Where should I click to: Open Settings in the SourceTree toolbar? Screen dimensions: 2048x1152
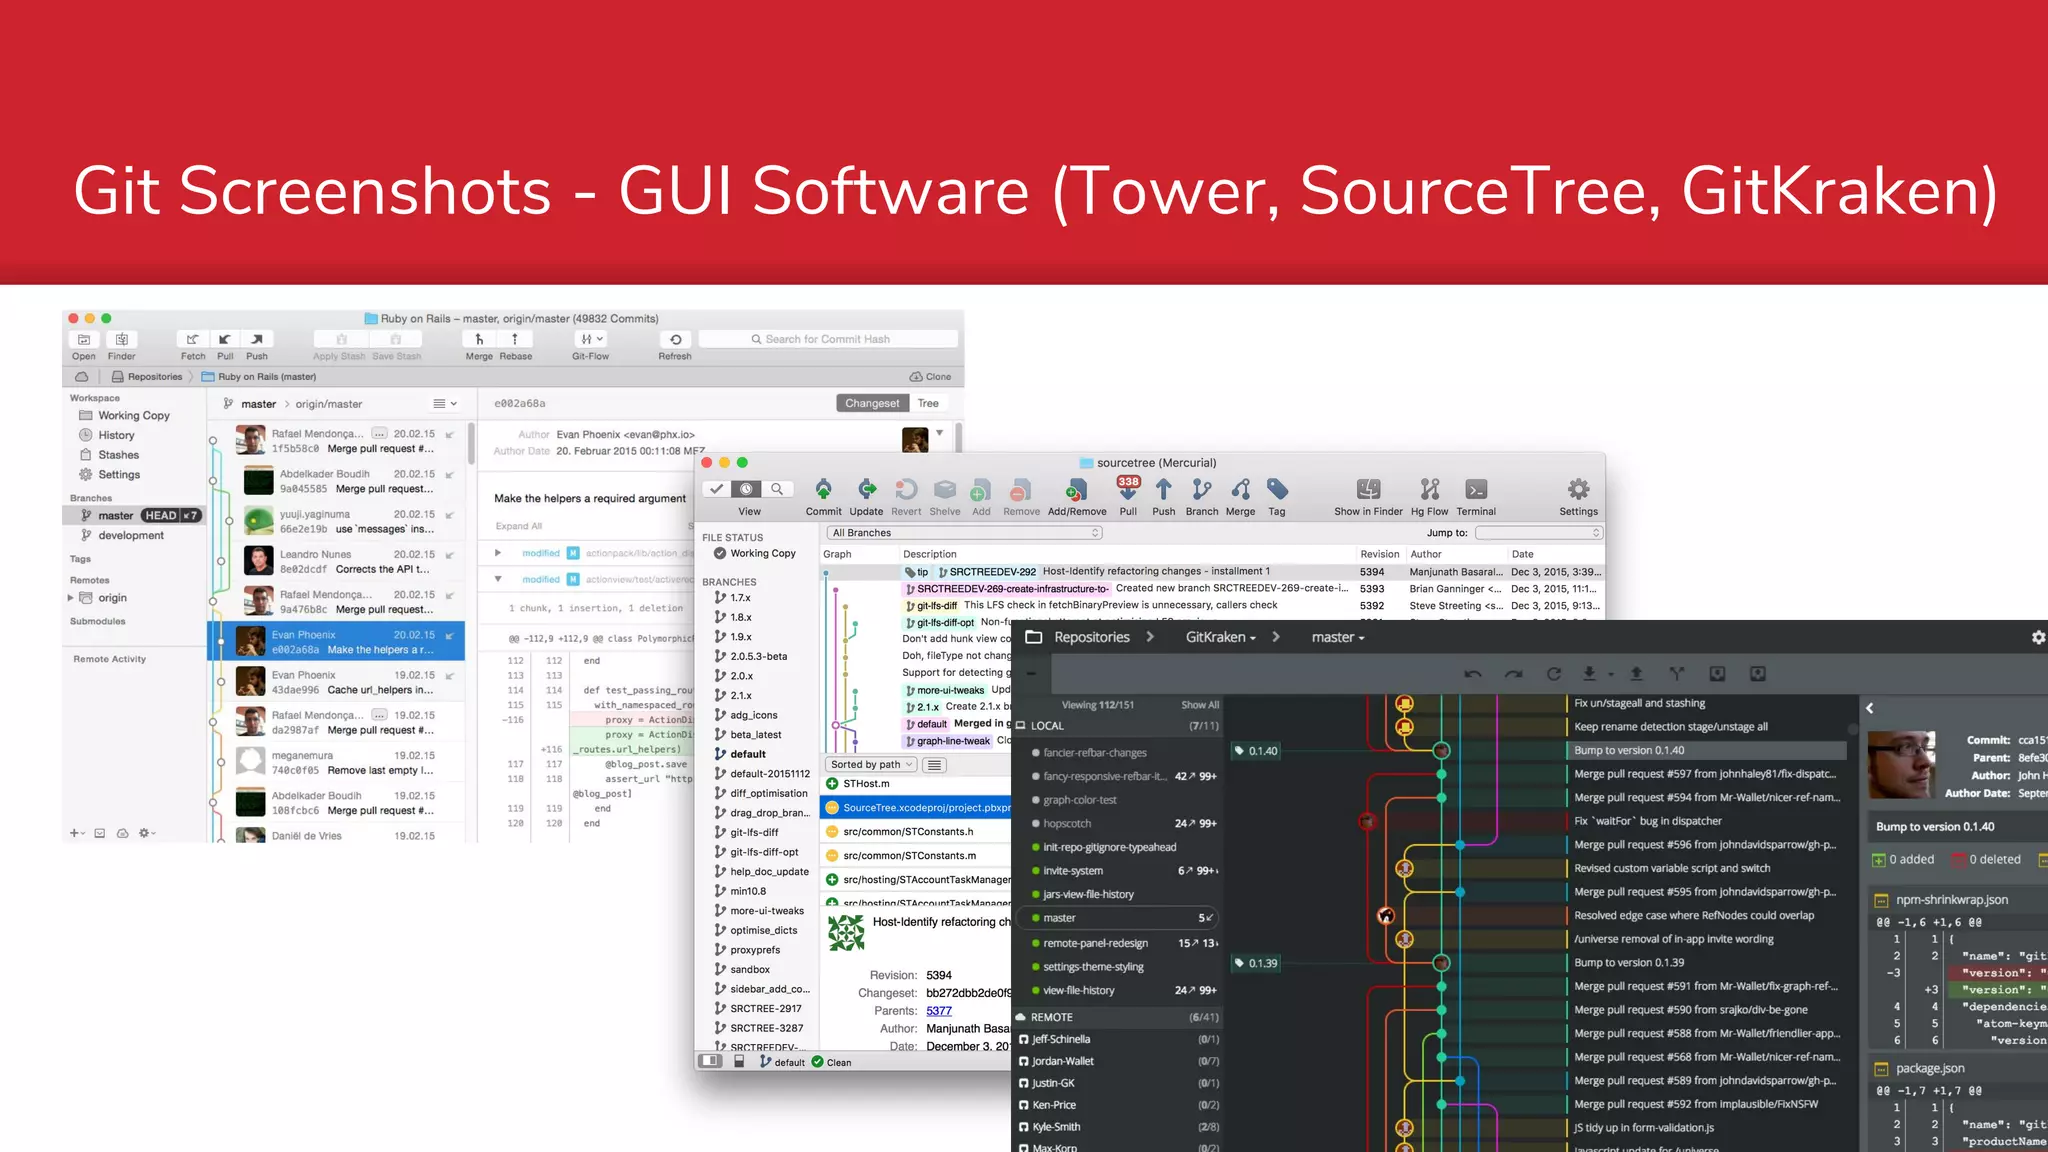(1578, 489)
